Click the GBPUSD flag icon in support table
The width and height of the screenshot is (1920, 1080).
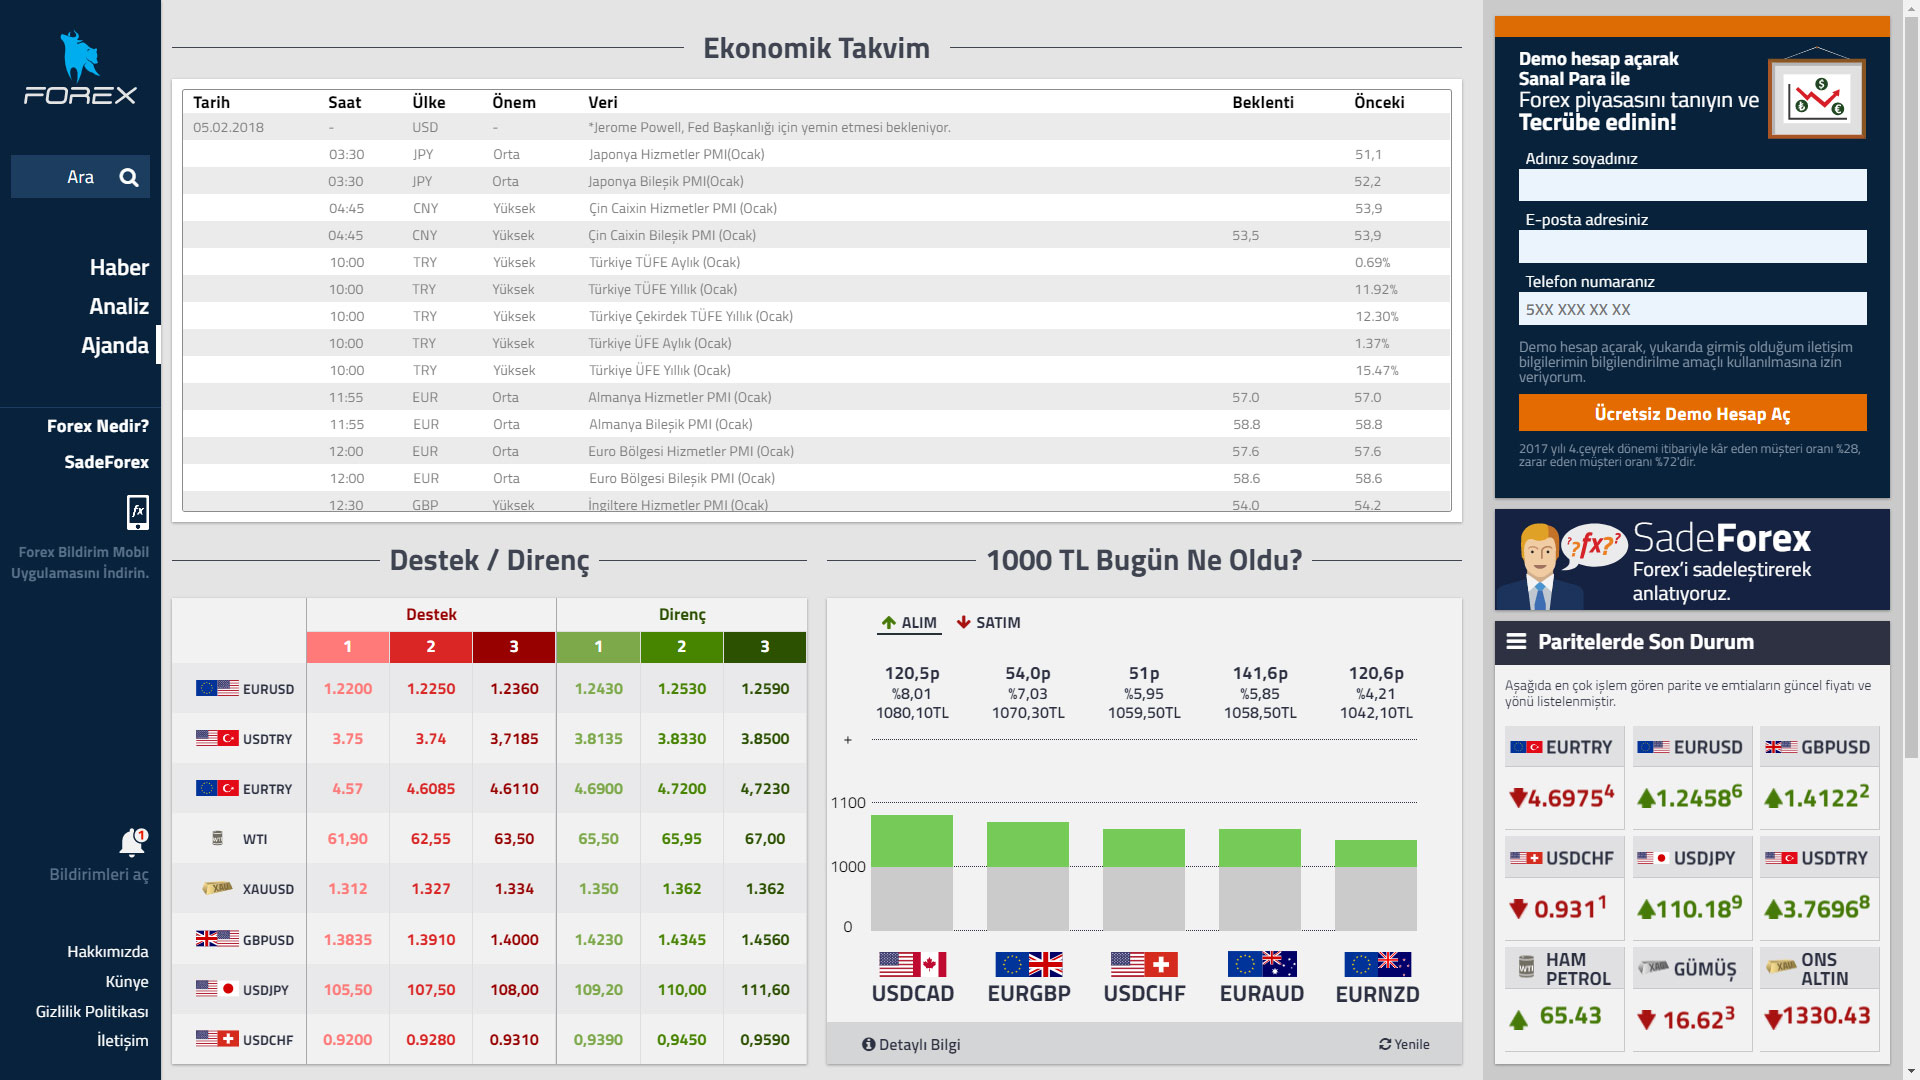[217, 939]
